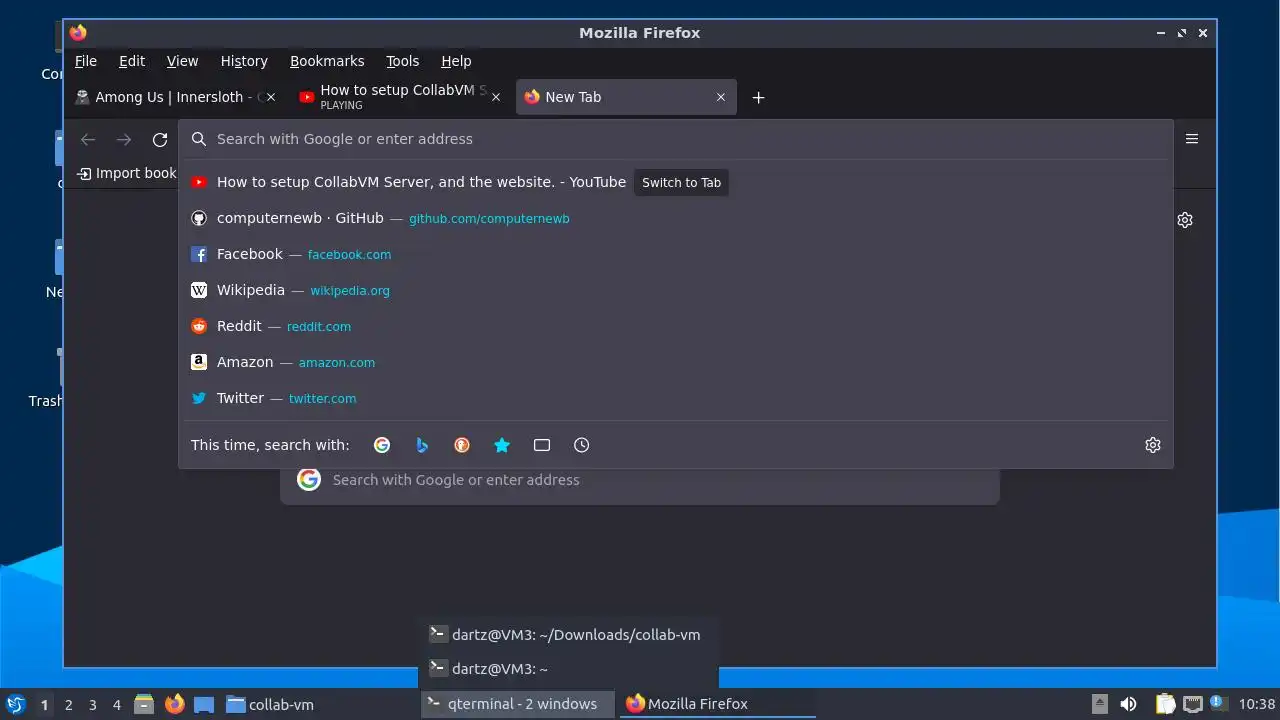Open network status tray icon
Screen dimensions: 1280x720
tap(1192, 704)
